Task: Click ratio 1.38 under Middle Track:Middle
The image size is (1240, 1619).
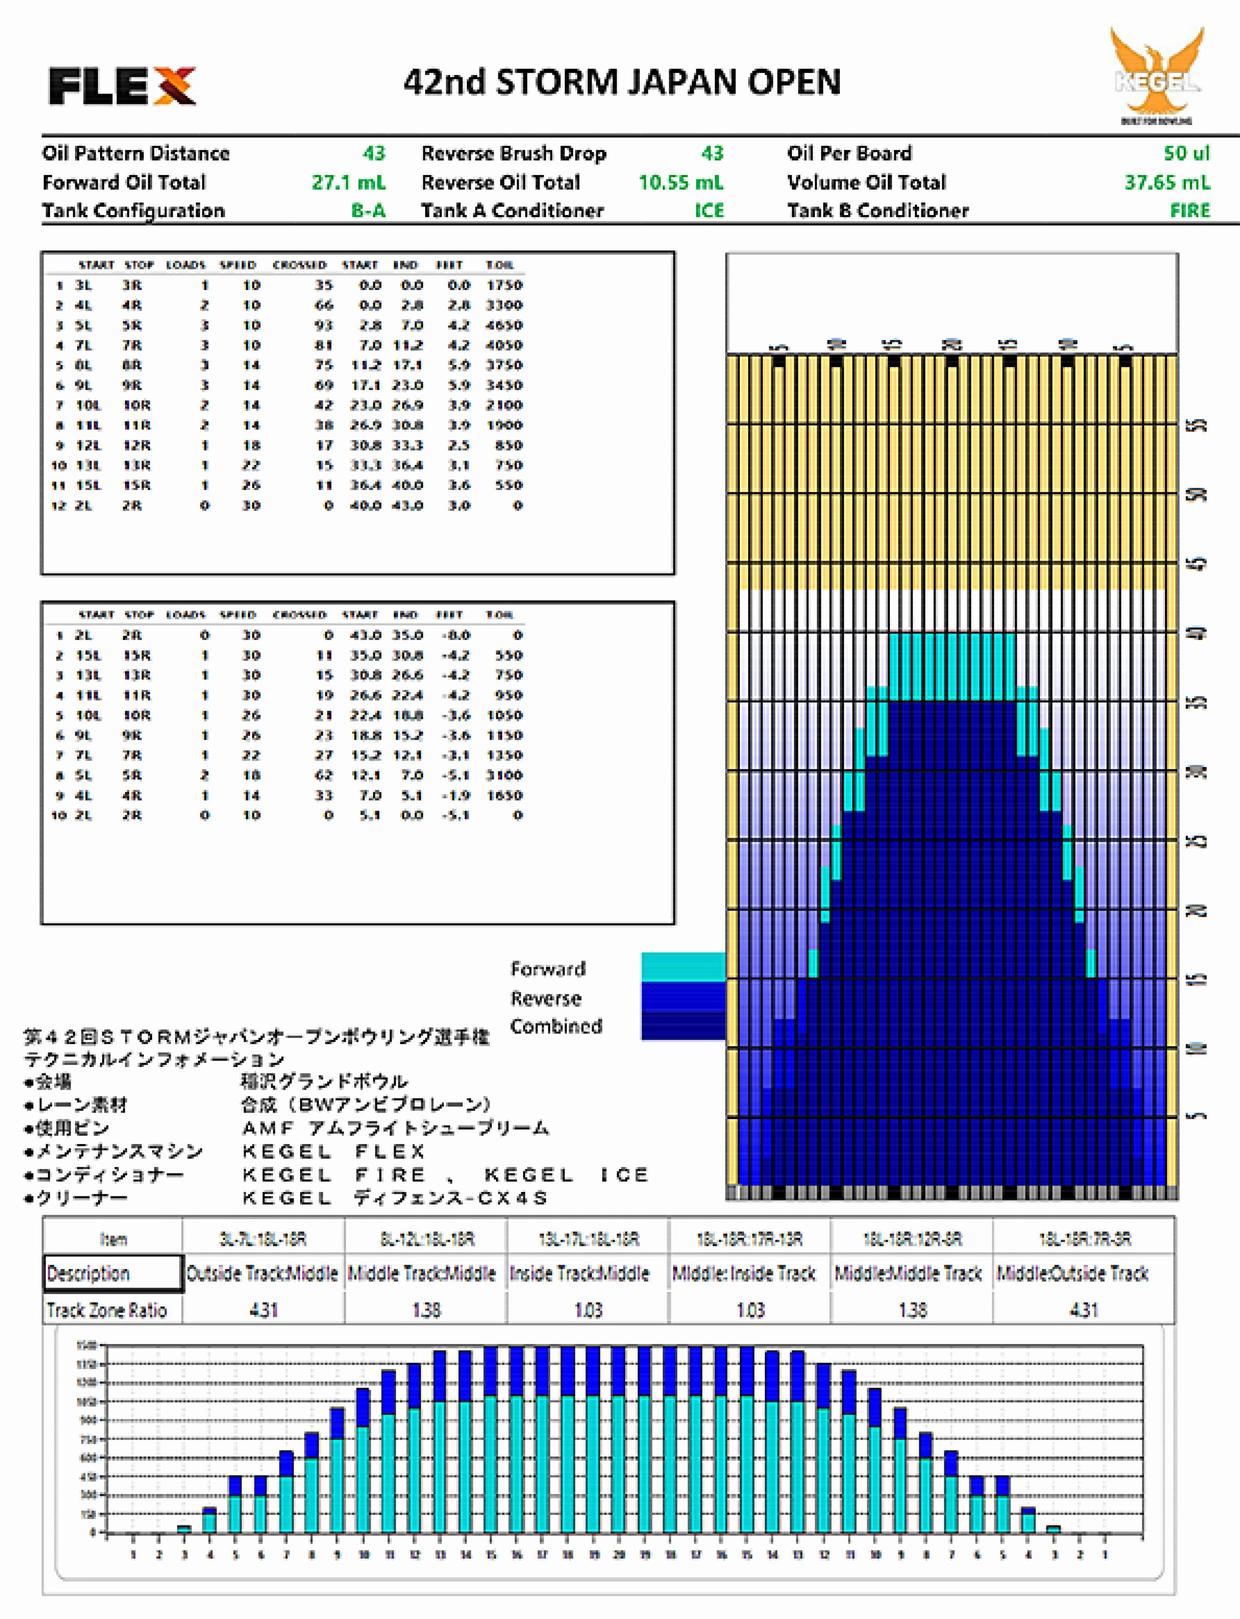Action: coord(426,1309)
